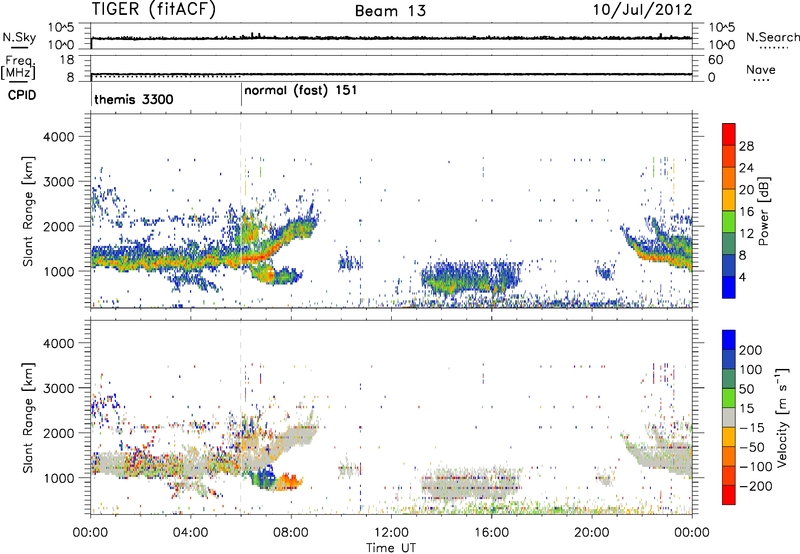
Task: Click the date '10/Jul/2012'
Action: coord(642,10)
